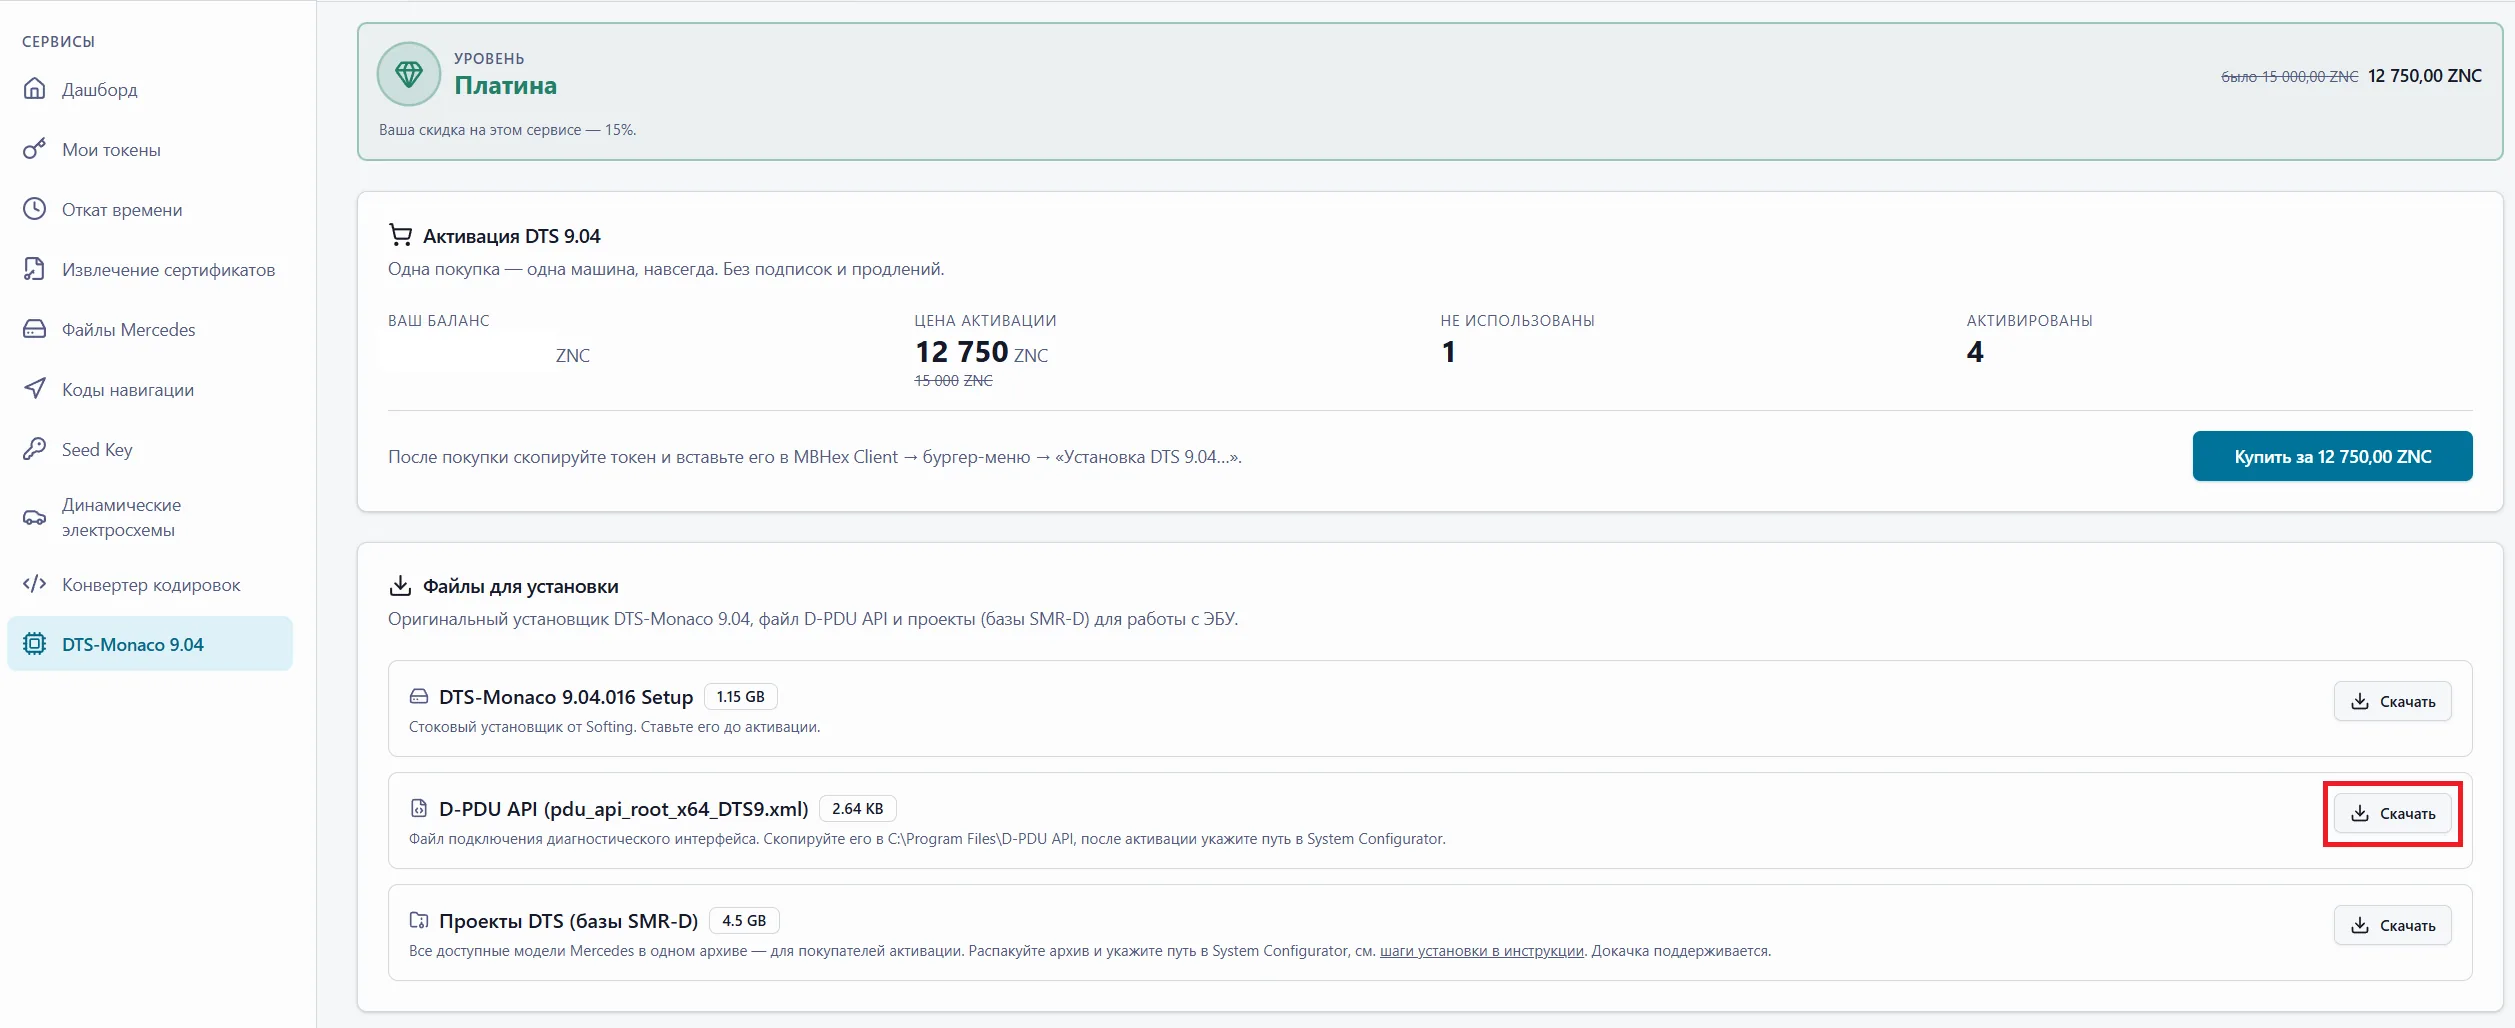Open шаги установки в инструкции link

[1481, 951]
